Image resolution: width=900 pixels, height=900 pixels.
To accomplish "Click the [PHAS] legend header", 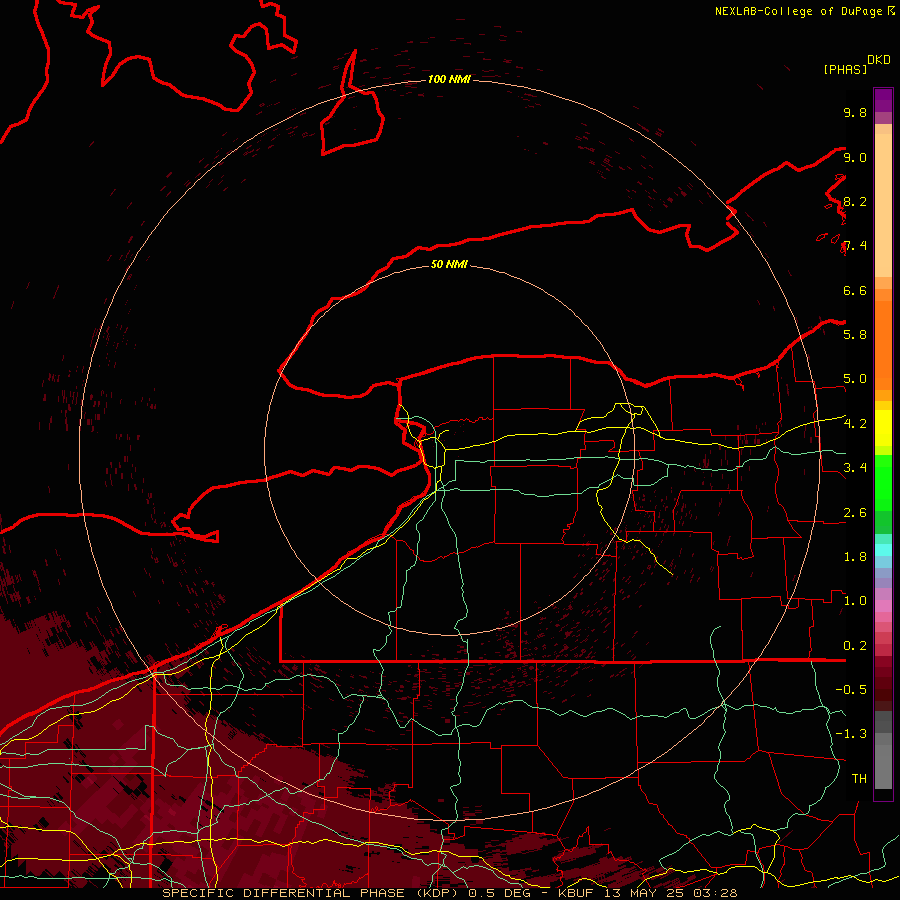I will (x=845, y=69).
